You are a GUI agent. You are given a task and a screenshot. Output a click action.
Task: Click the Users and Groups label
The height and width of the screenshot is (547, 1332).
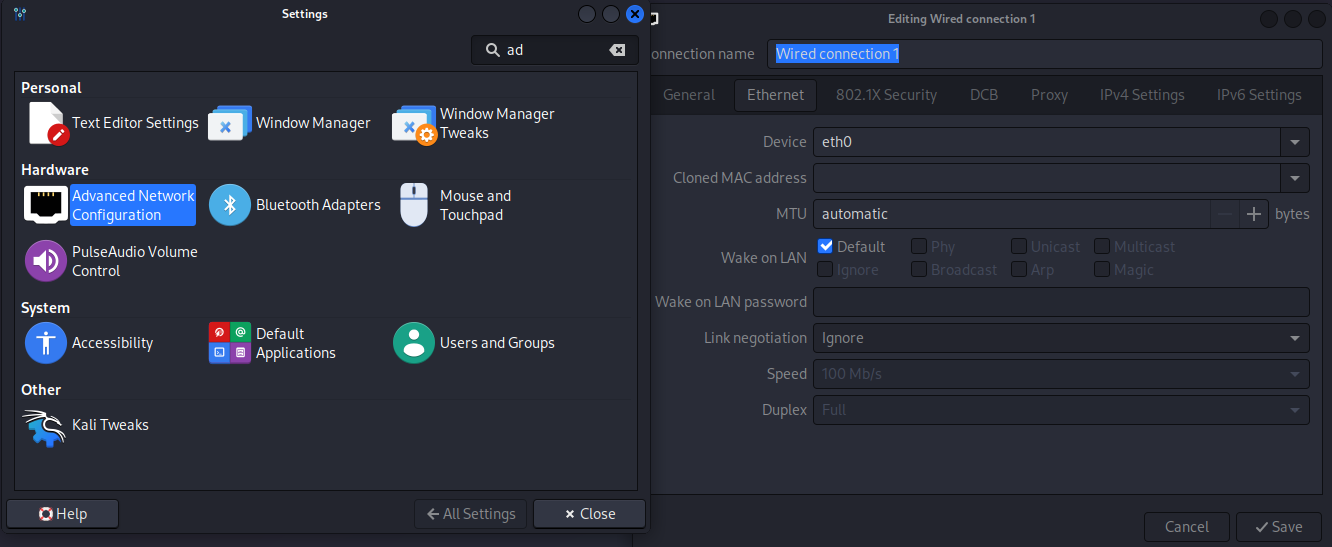497,343
